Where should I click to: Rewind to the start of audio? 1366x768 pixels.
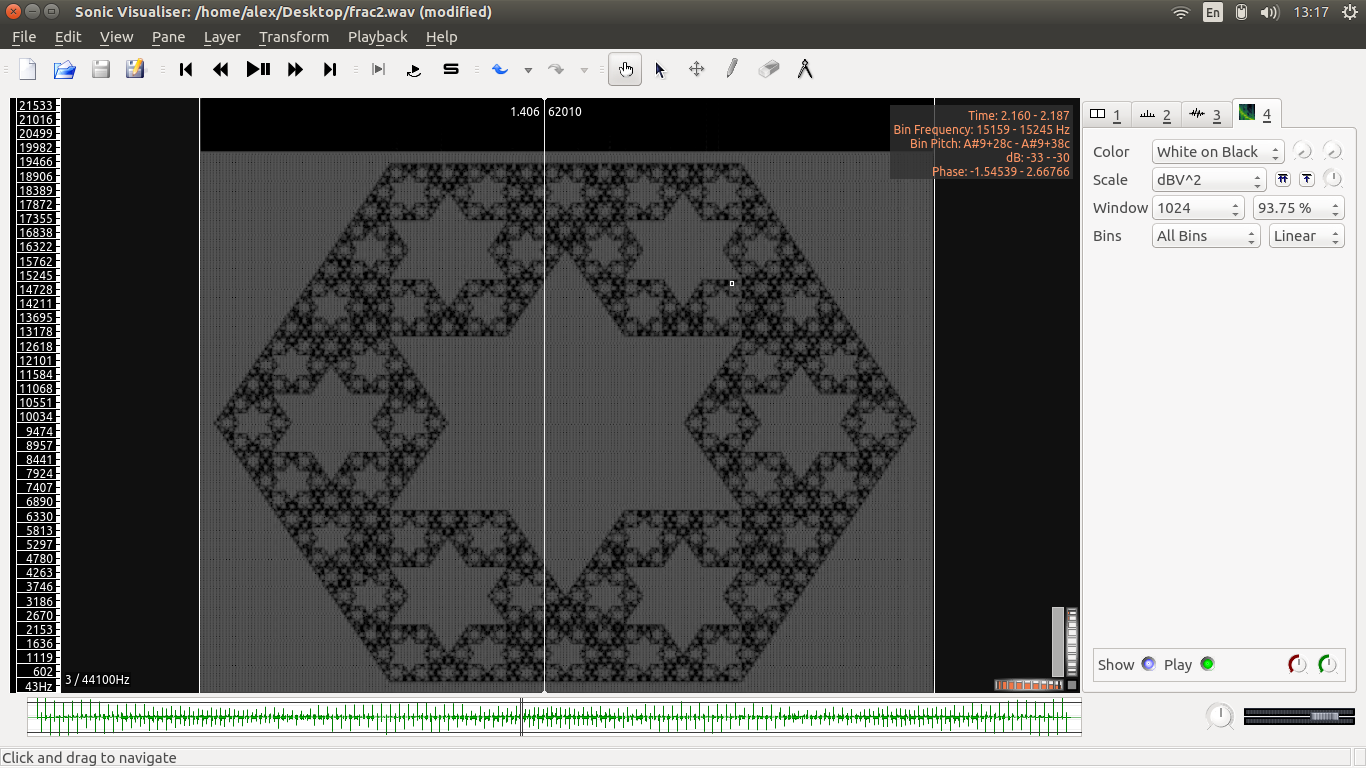click(x=186, y=69)
